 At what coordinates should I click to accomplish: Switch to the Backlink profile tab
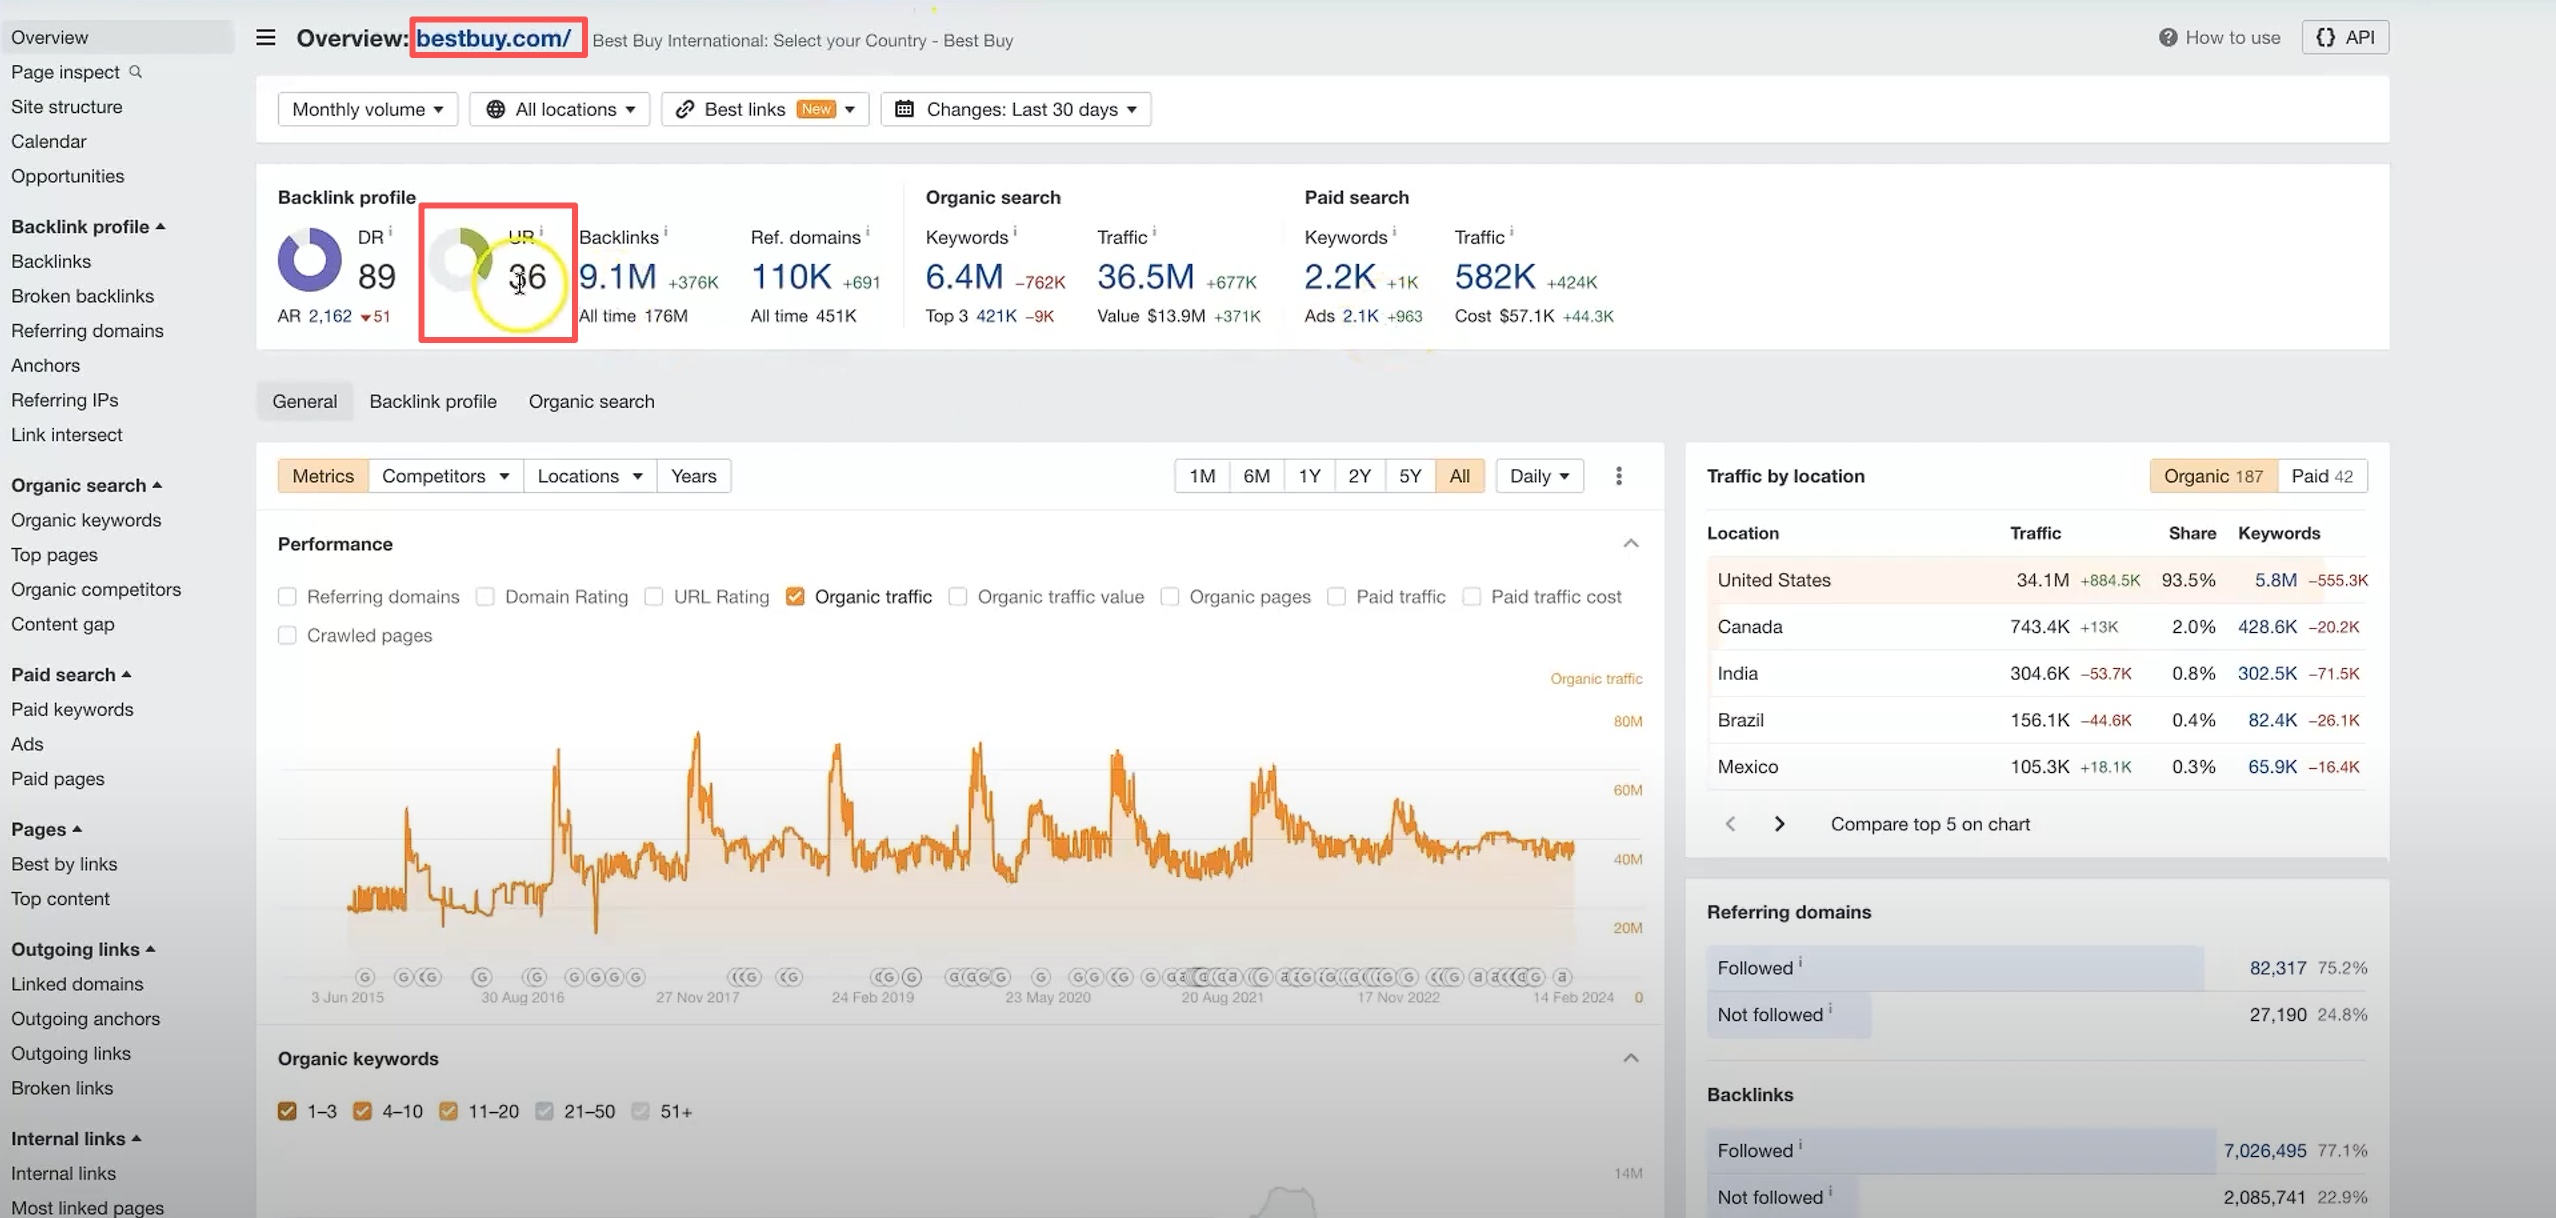pyautogui.click(x=432, y=401)
